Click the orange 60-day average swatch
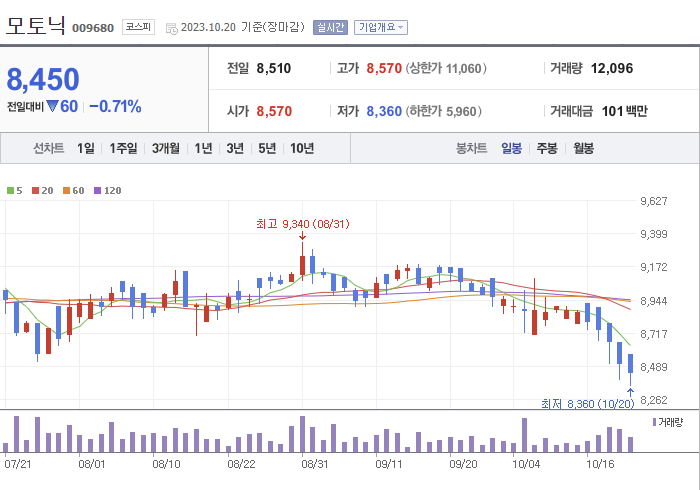The image size is (700, 490). pyautogui.click(x=67, y=191)
